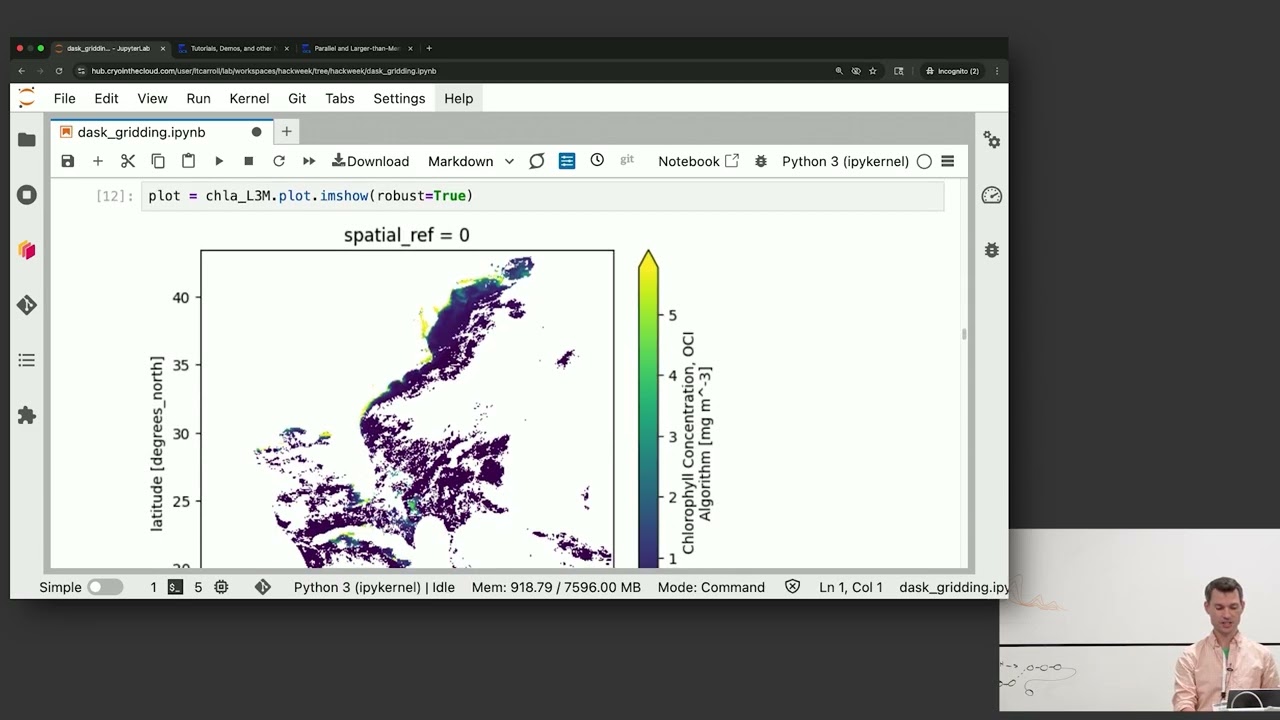
Task: Open the Settings menu
Action: tap(399, 98)
